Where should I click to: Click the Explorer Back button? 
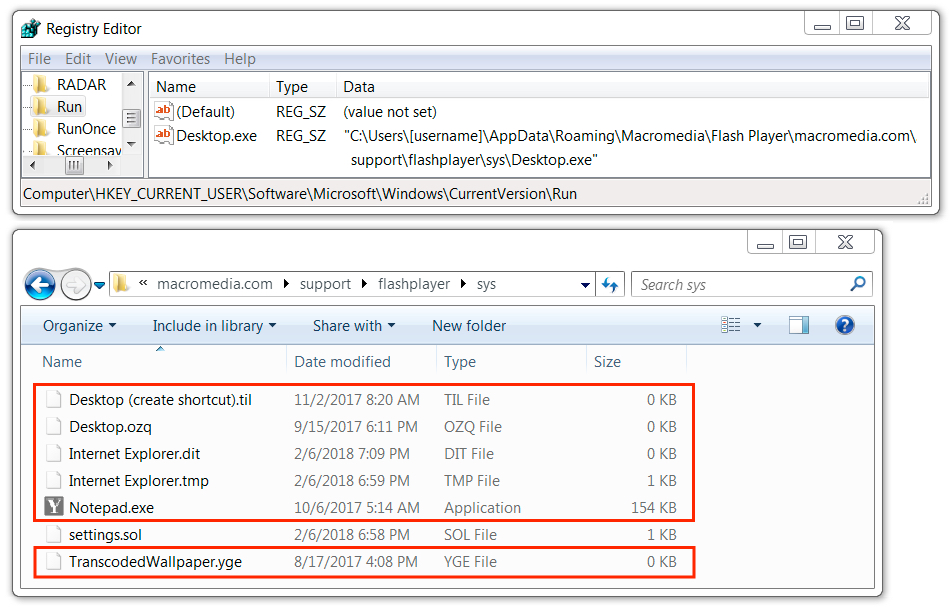[40, 284]
